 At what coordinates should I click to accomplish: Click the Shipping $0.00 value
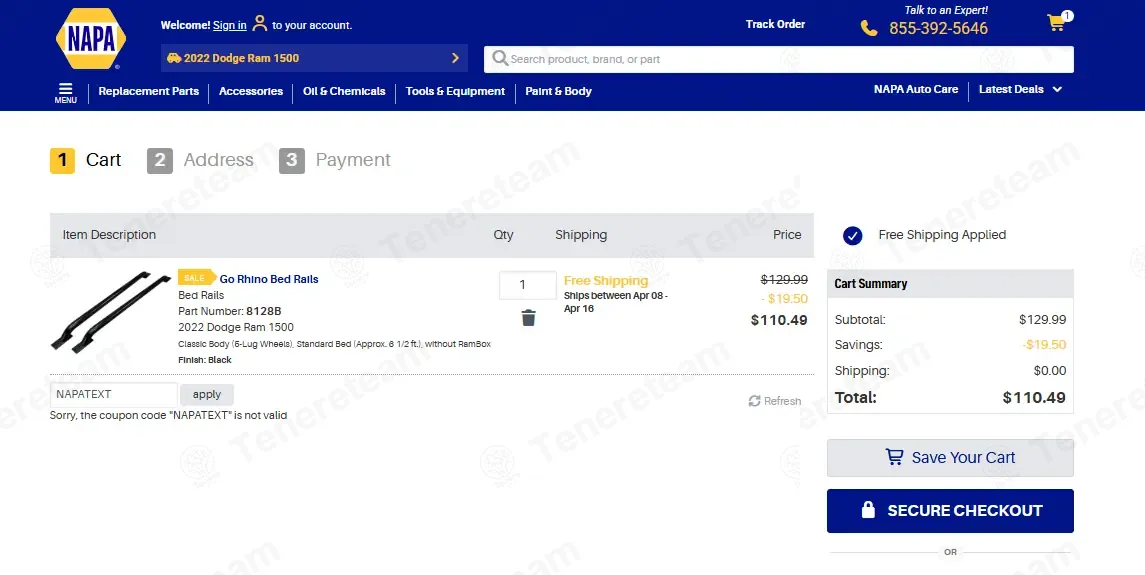click(1049, 370)
